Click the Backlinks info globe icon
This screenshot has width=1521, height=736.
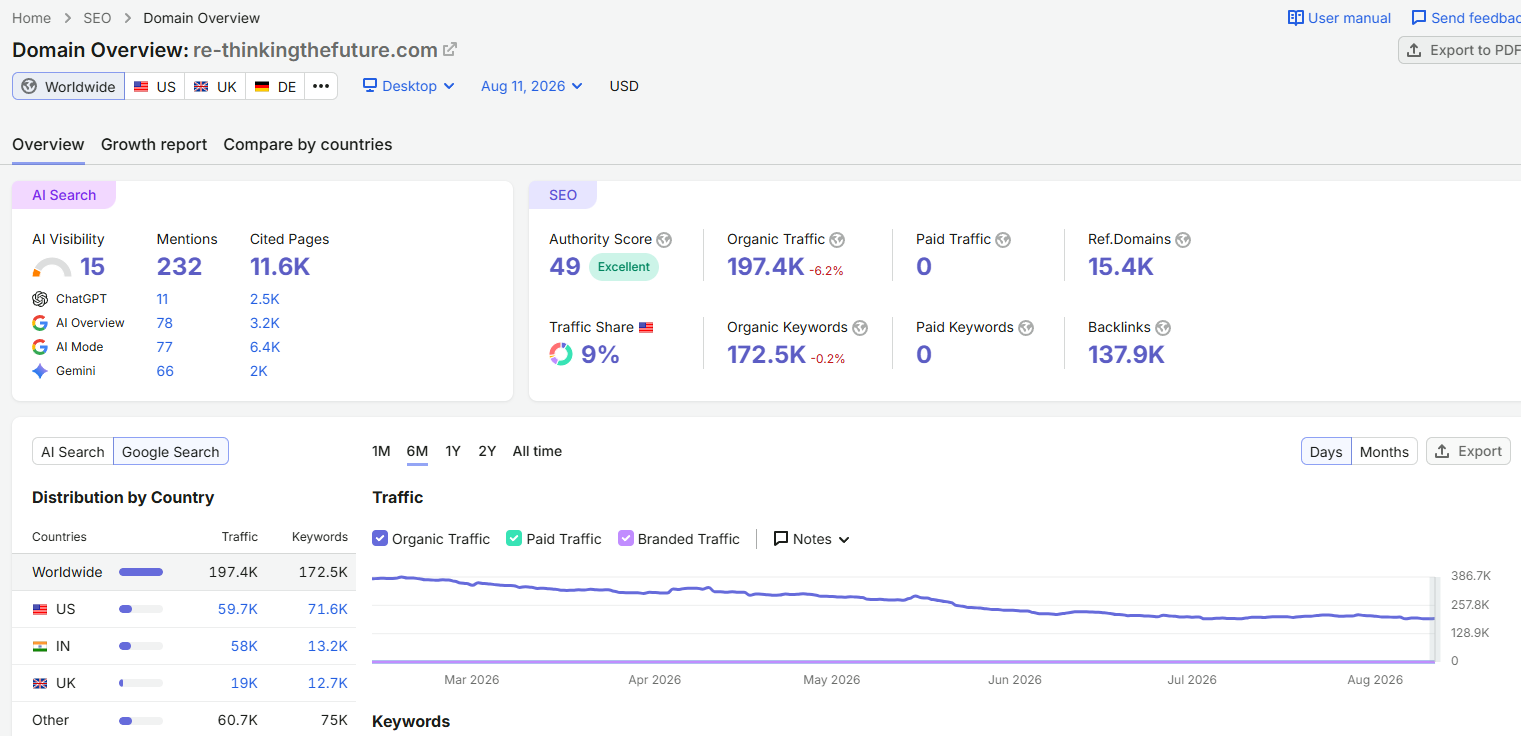(1163, 328)
